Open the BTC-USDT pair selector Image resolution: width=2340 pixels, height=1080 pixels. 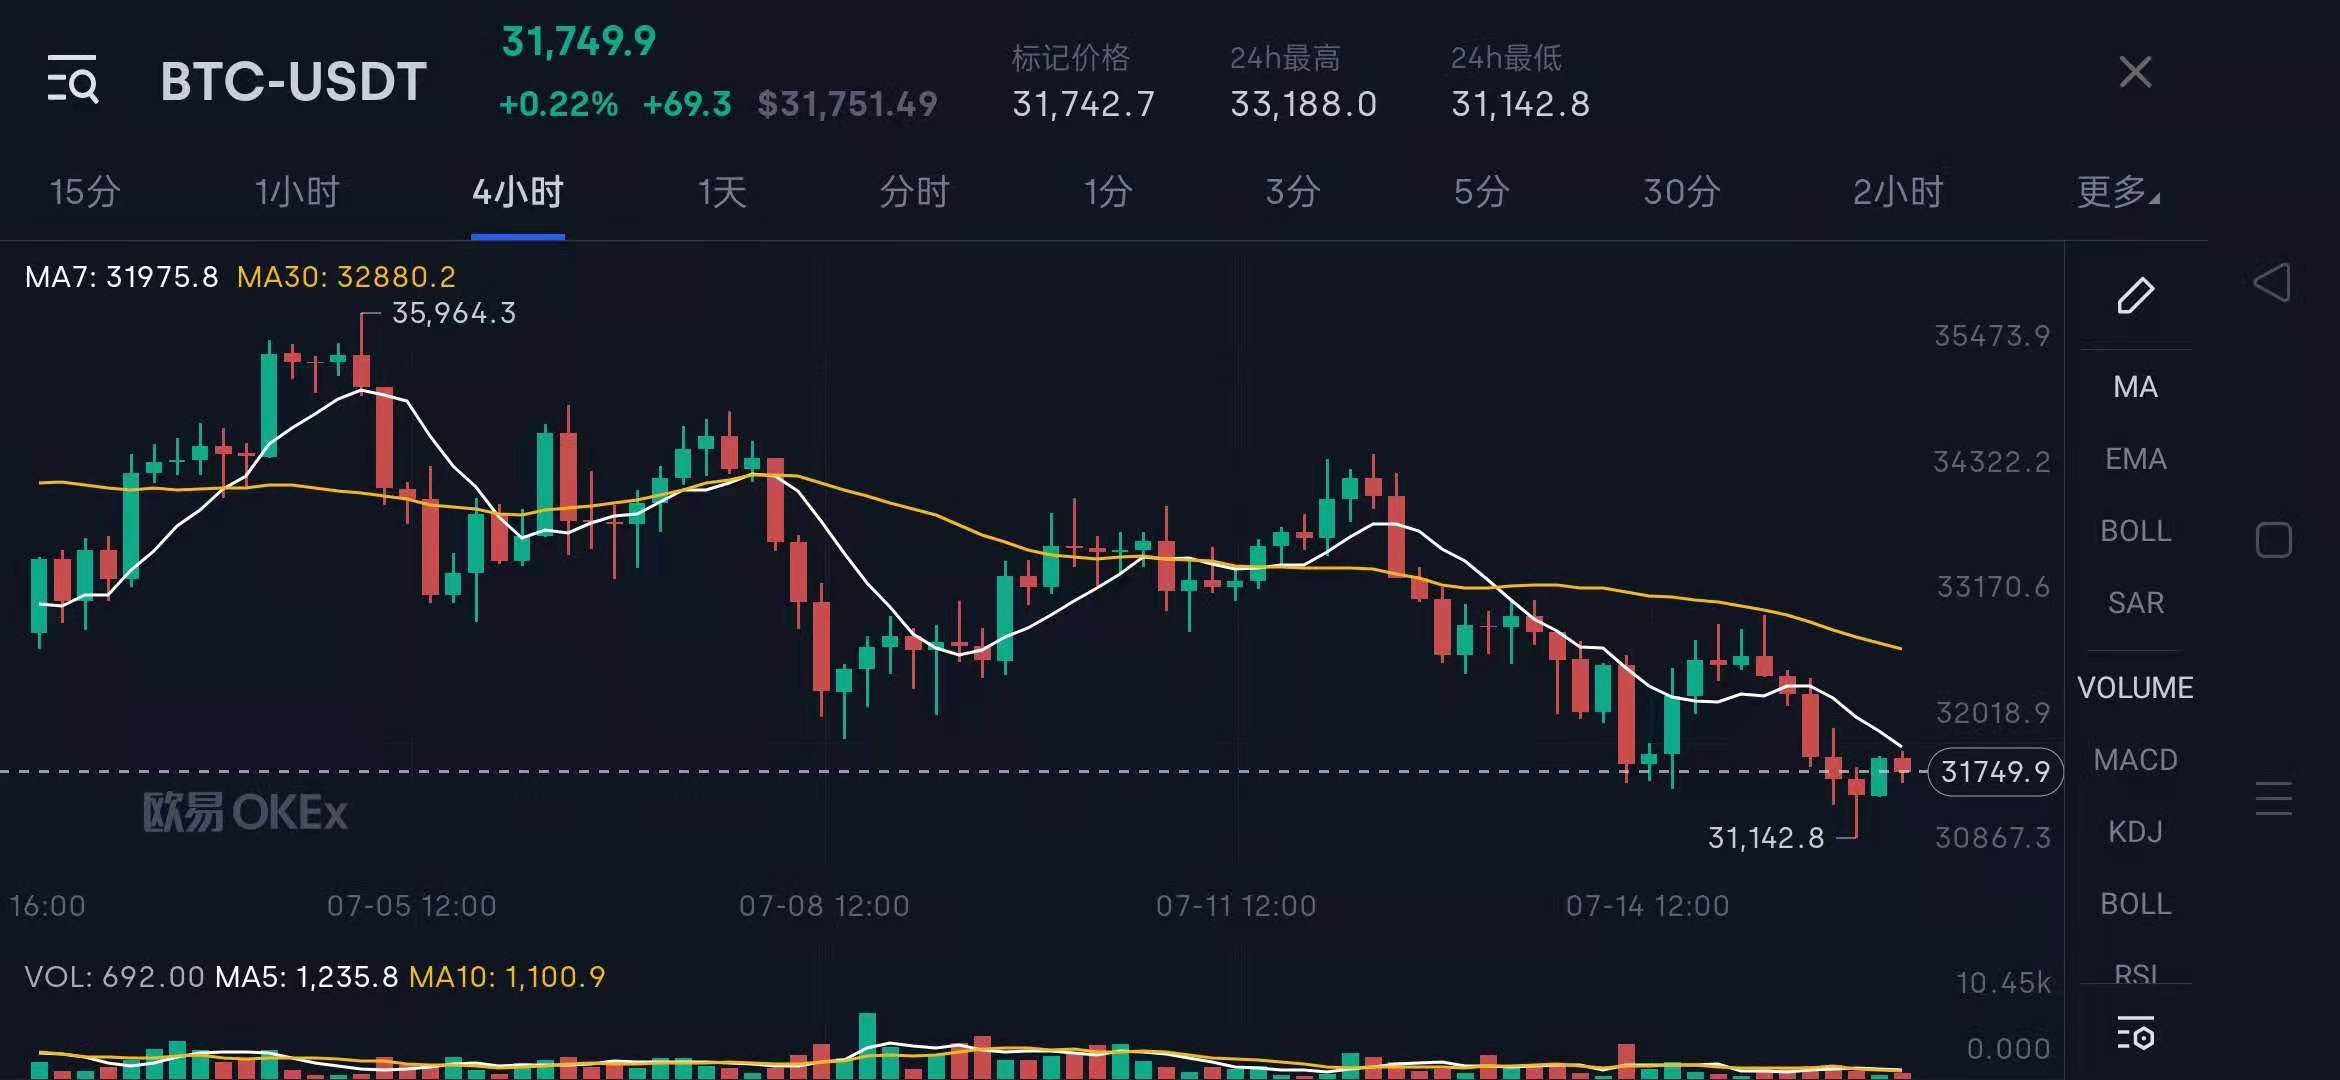(x=293, y=81)
